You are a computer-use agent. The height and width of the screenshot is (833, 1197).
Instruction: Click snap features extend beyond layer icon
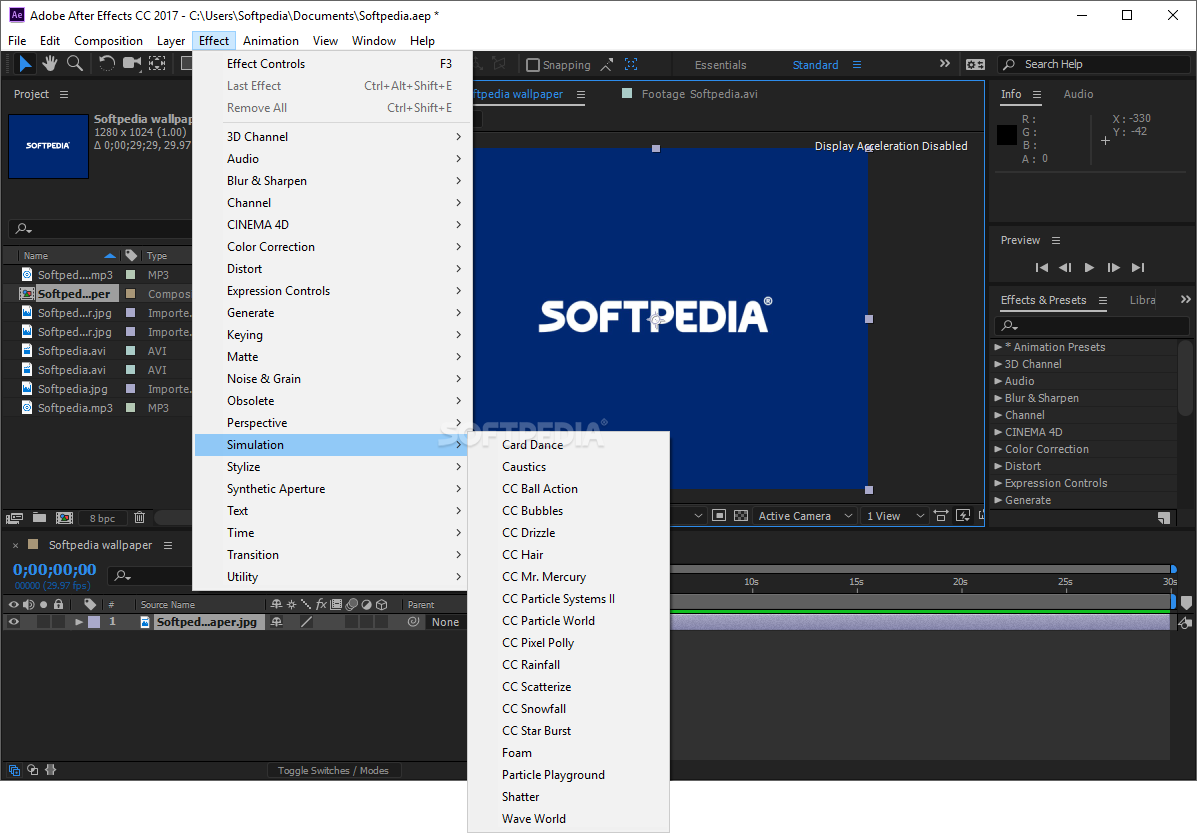pos(631,65)
